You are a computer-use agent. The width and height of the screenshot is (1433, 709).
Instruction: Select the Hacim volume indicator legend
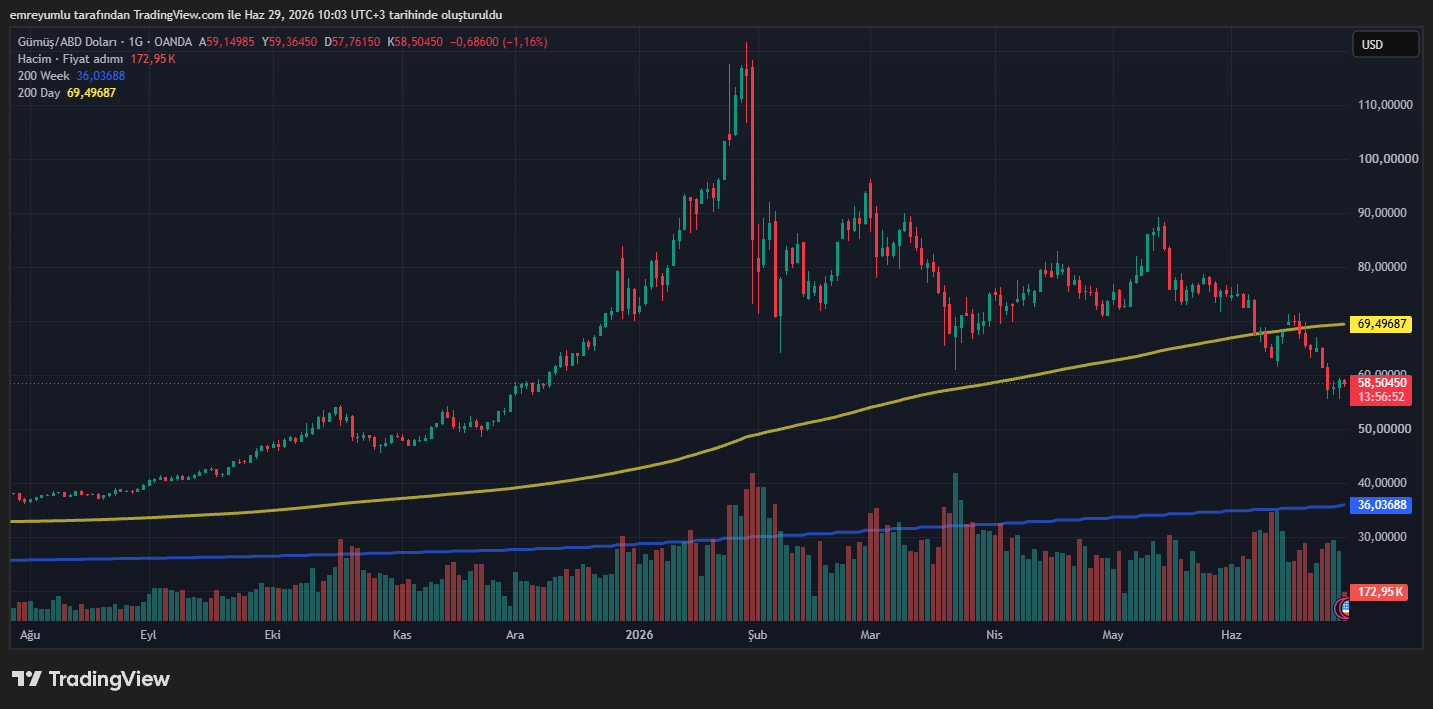click(x=70, y=59)
